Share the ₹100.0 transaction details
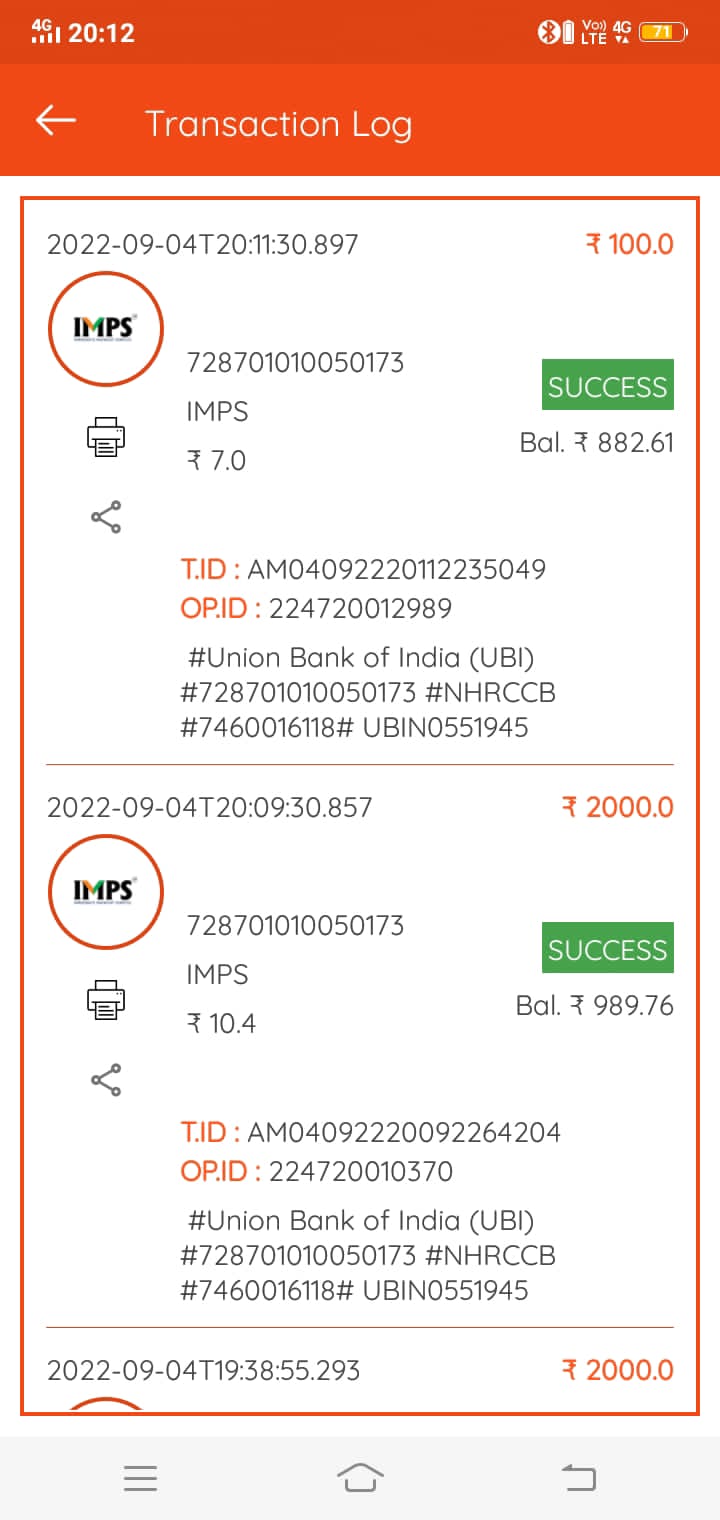The image size is (720, 1520). tap(105, 517)
